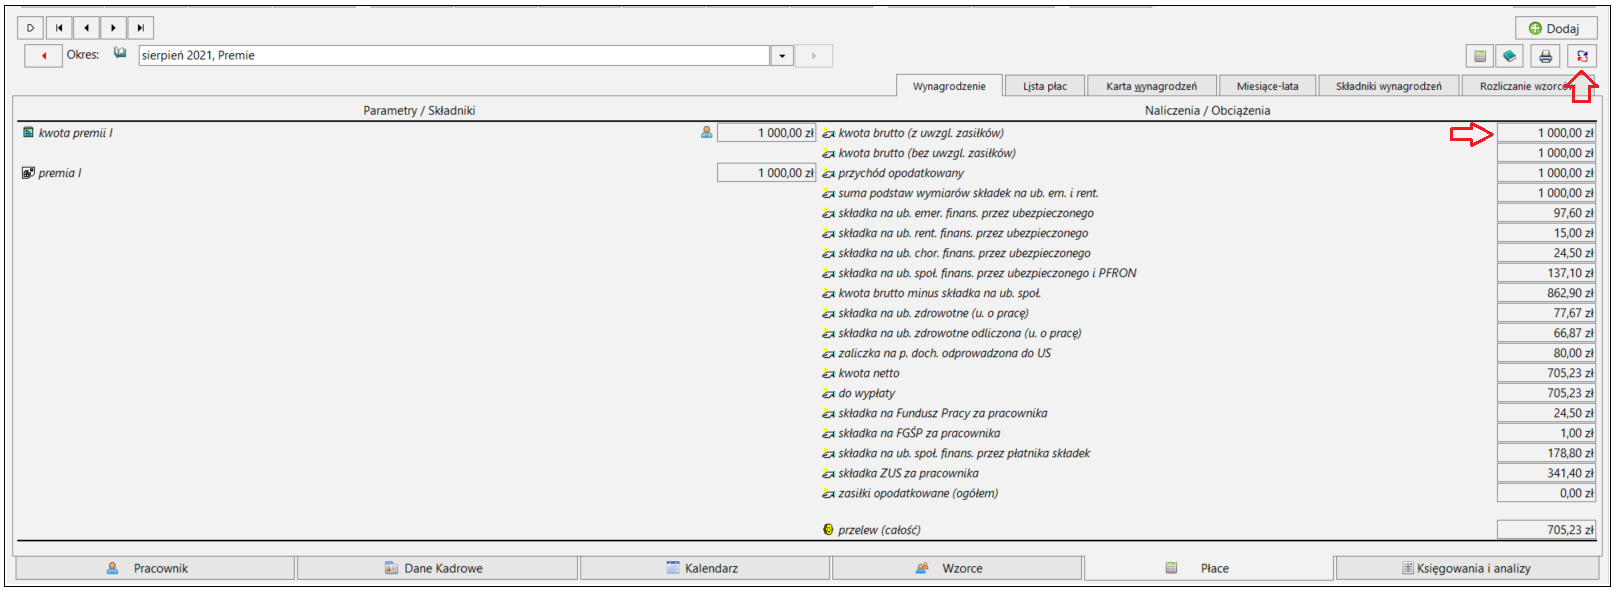
Task: Click the coin icon beside przelew (całość)
Action: (828, 530)
